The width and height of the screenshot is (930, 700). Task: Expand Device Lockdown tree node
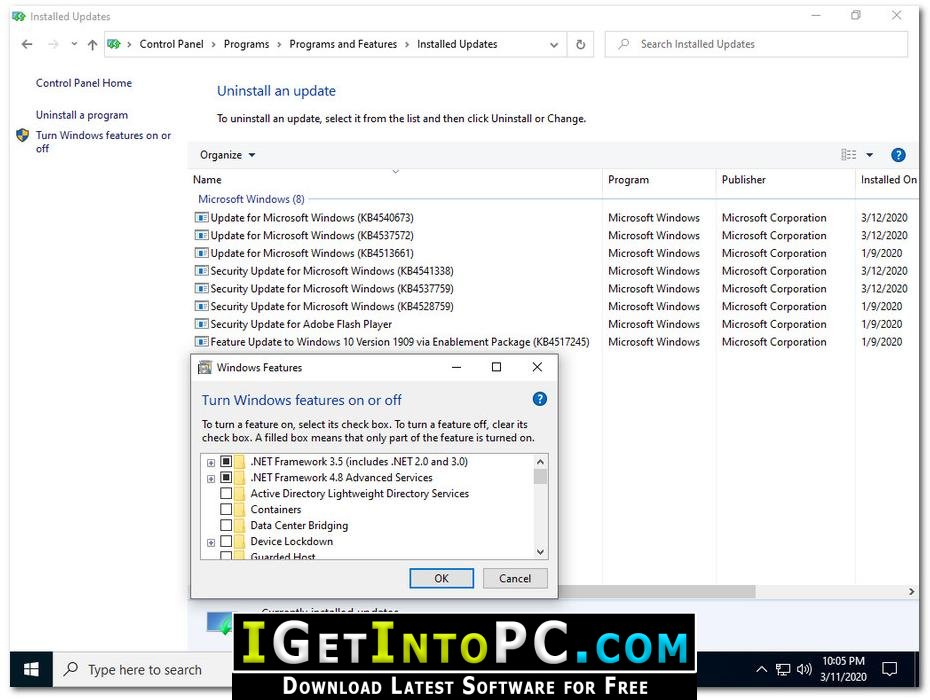pyautogui.click(x=211, y=542)
